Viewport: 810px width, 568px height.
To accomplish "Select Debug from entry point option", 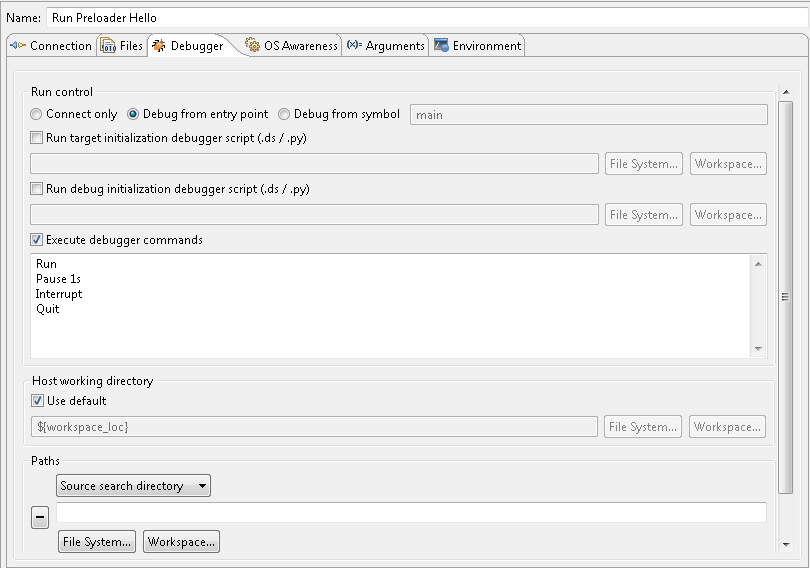I will [x=133, y=114].
